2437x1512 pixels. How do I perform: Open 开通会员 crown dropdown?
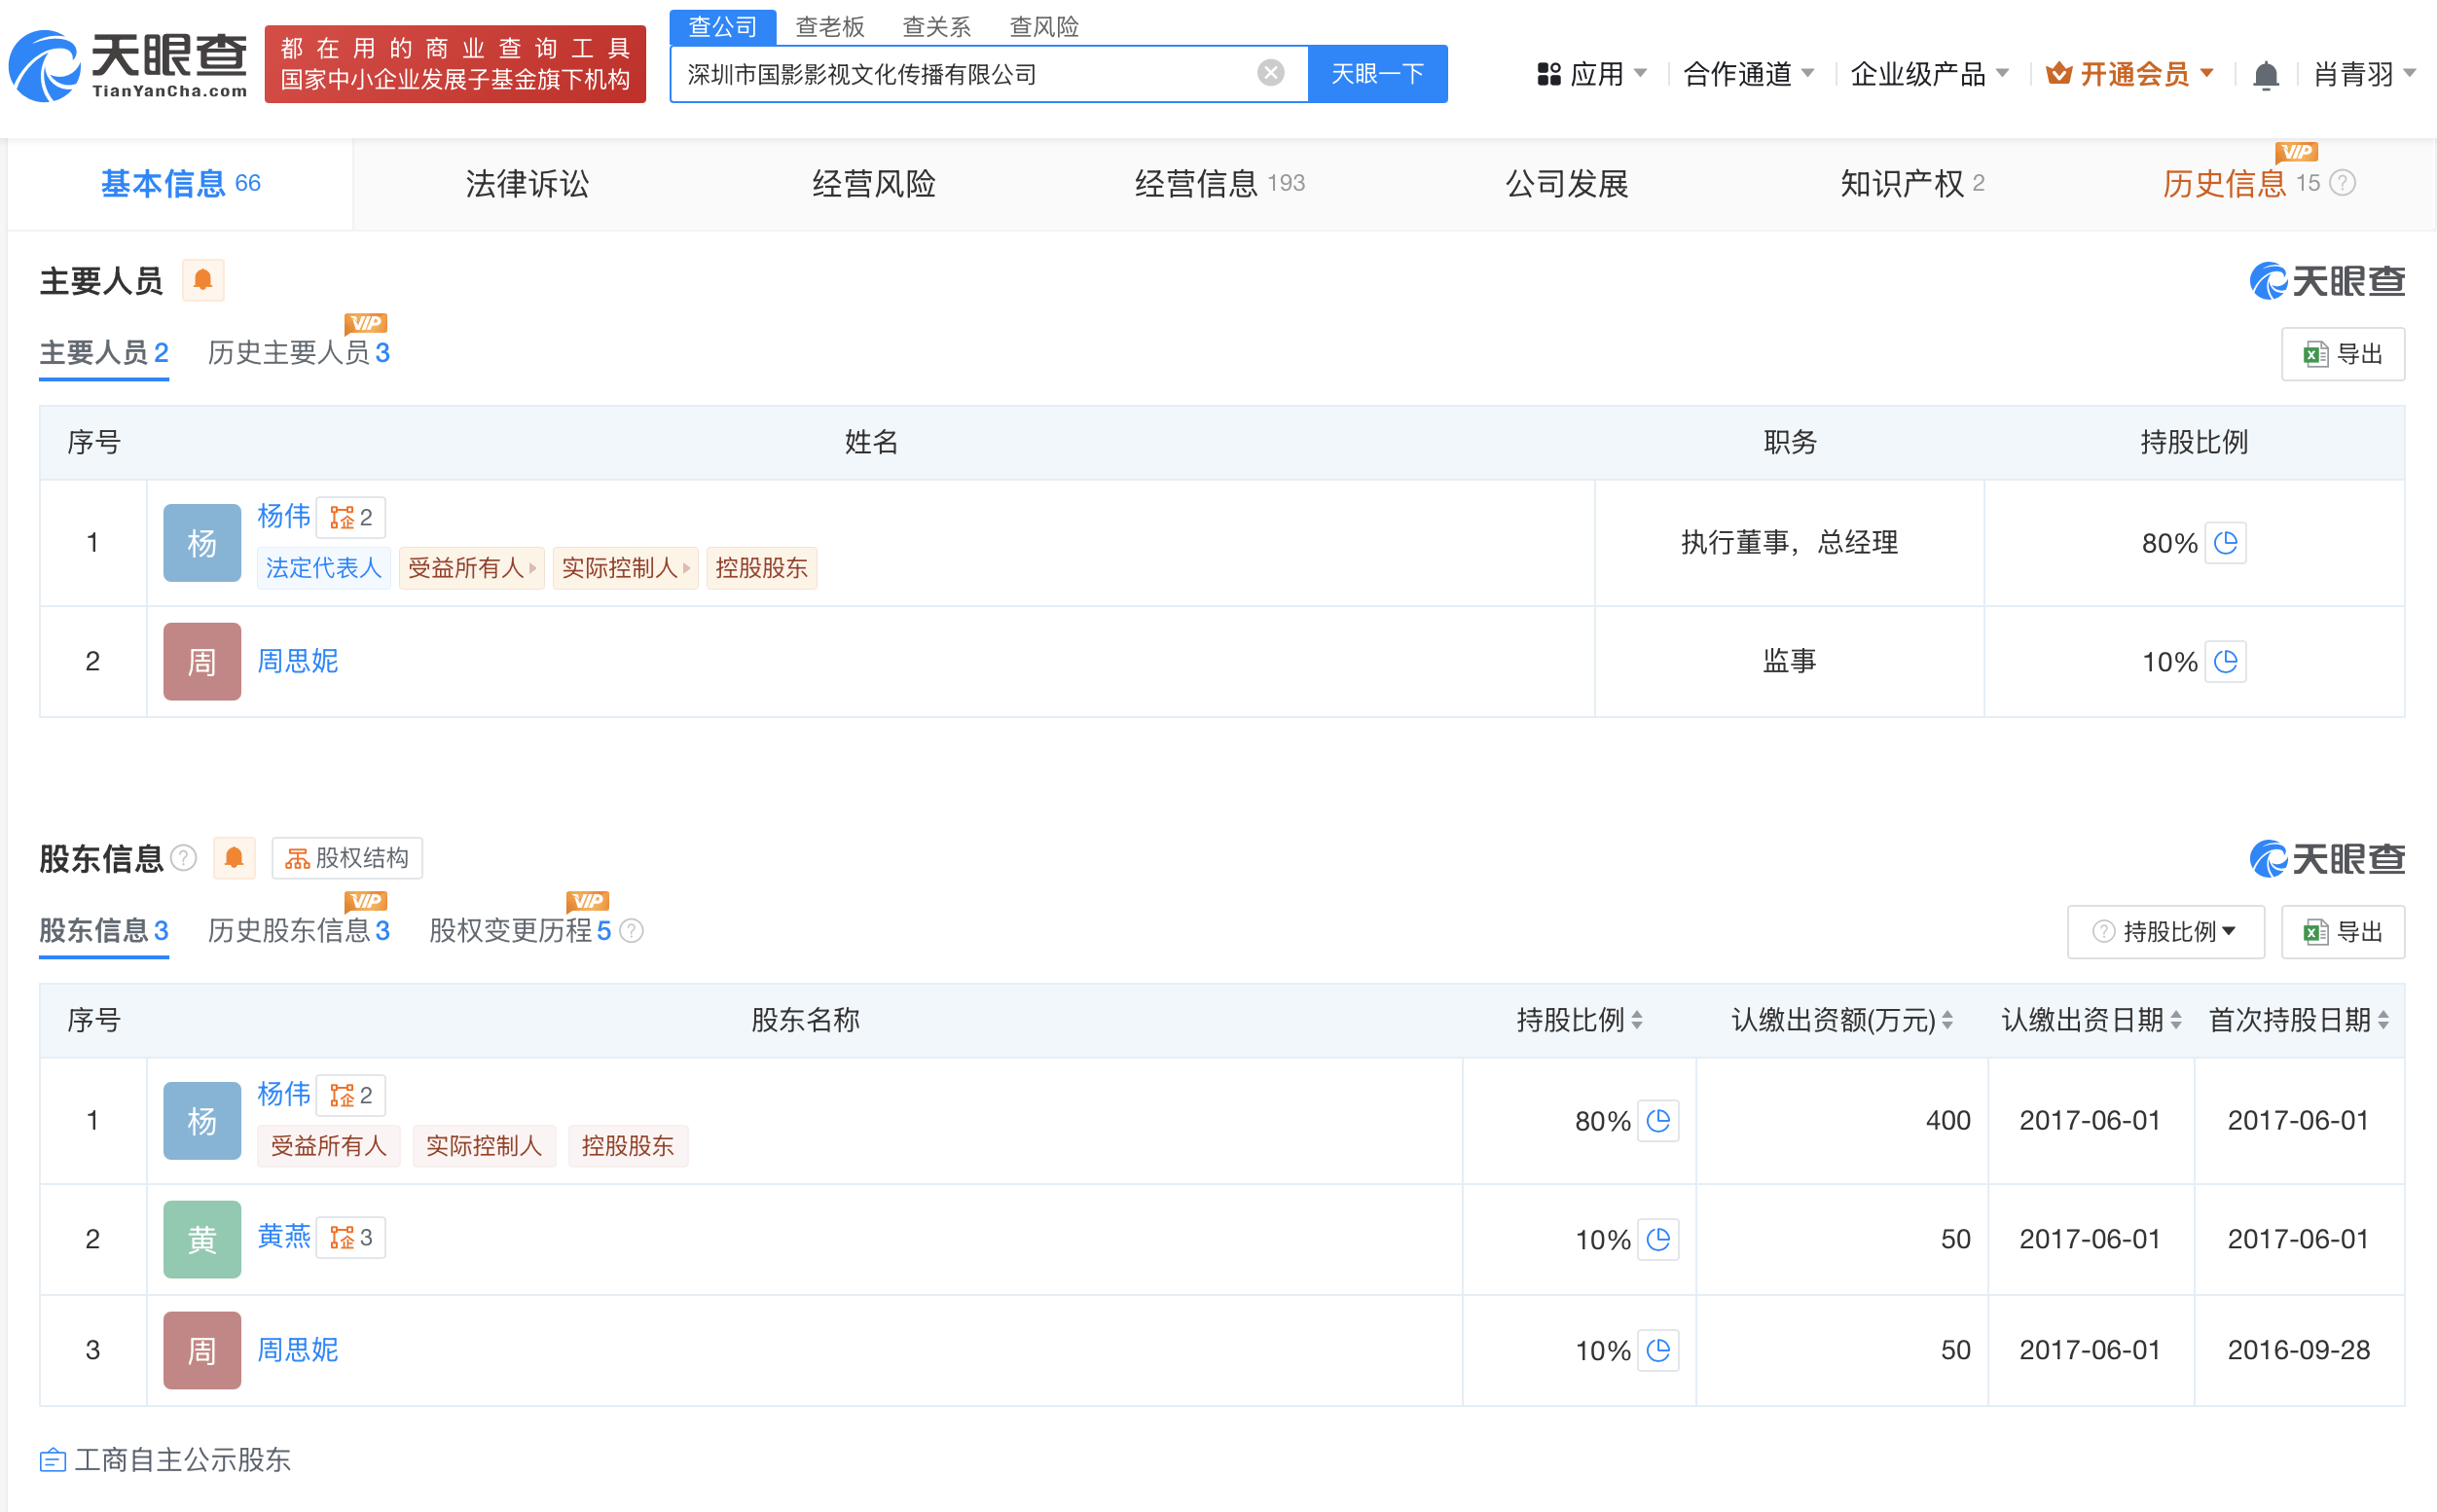tap(2130, 74)
